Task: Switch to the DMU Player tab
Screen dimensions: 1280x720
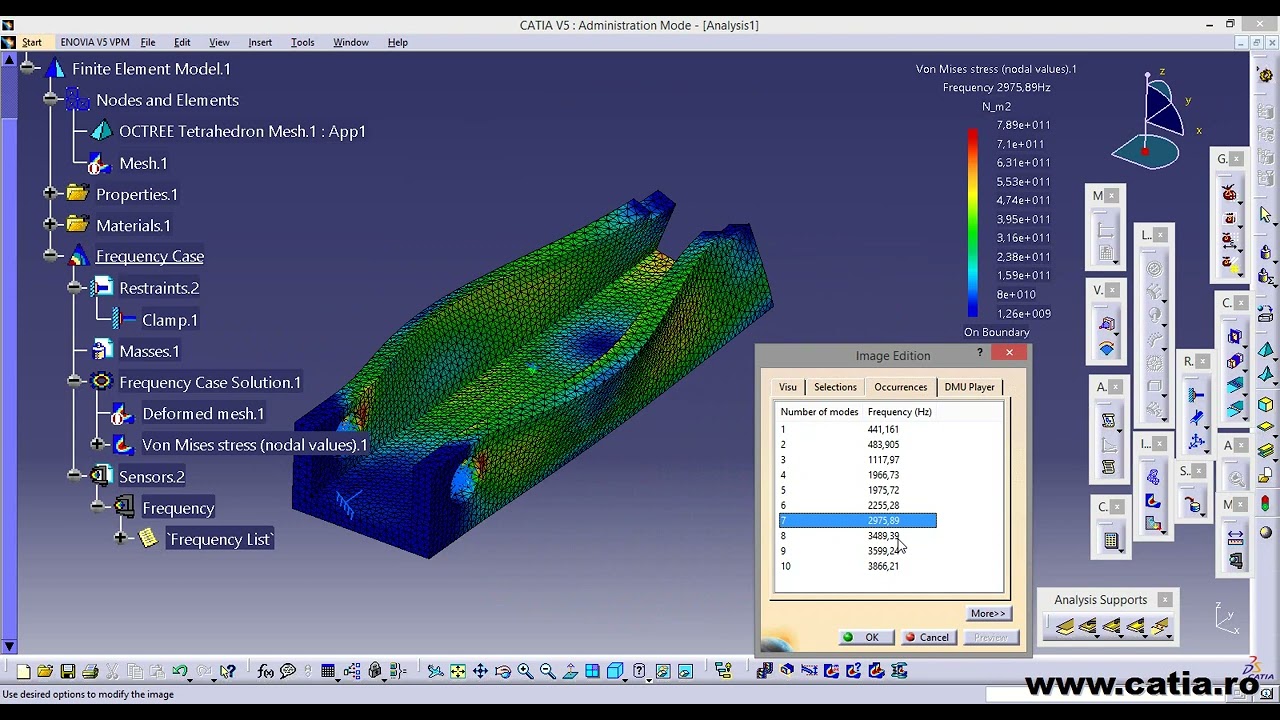Action: coord(969,387)
